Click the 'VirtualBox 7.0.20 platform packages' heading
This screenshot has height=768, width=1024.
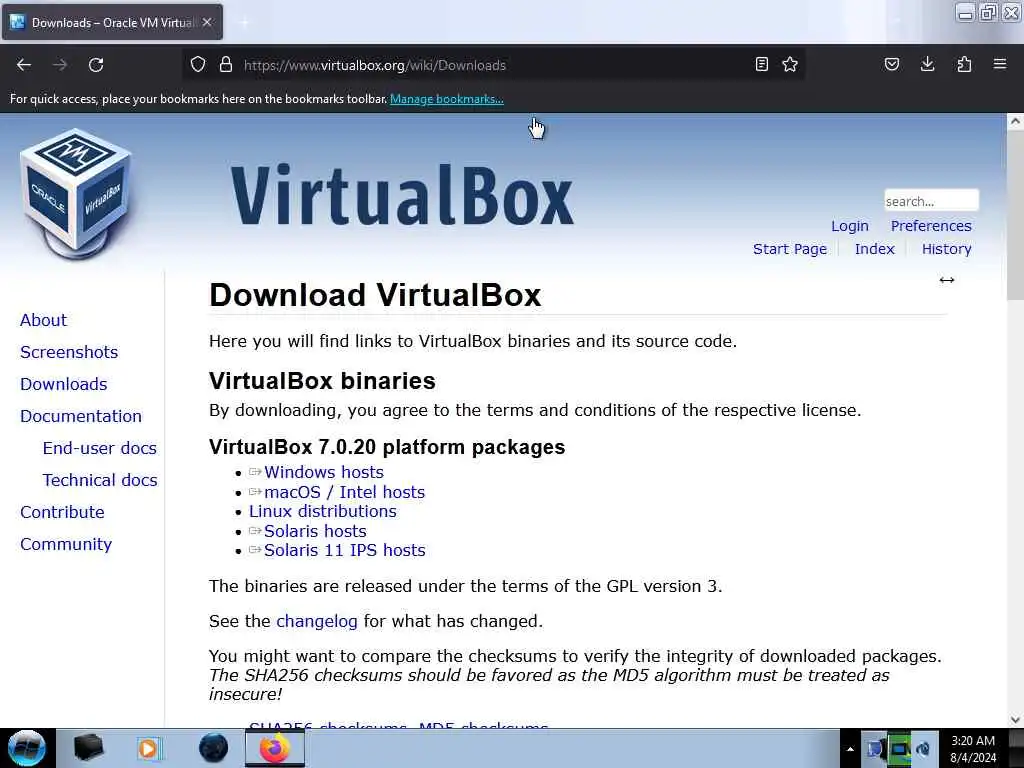pyautogui.click(x=387, y=447)
